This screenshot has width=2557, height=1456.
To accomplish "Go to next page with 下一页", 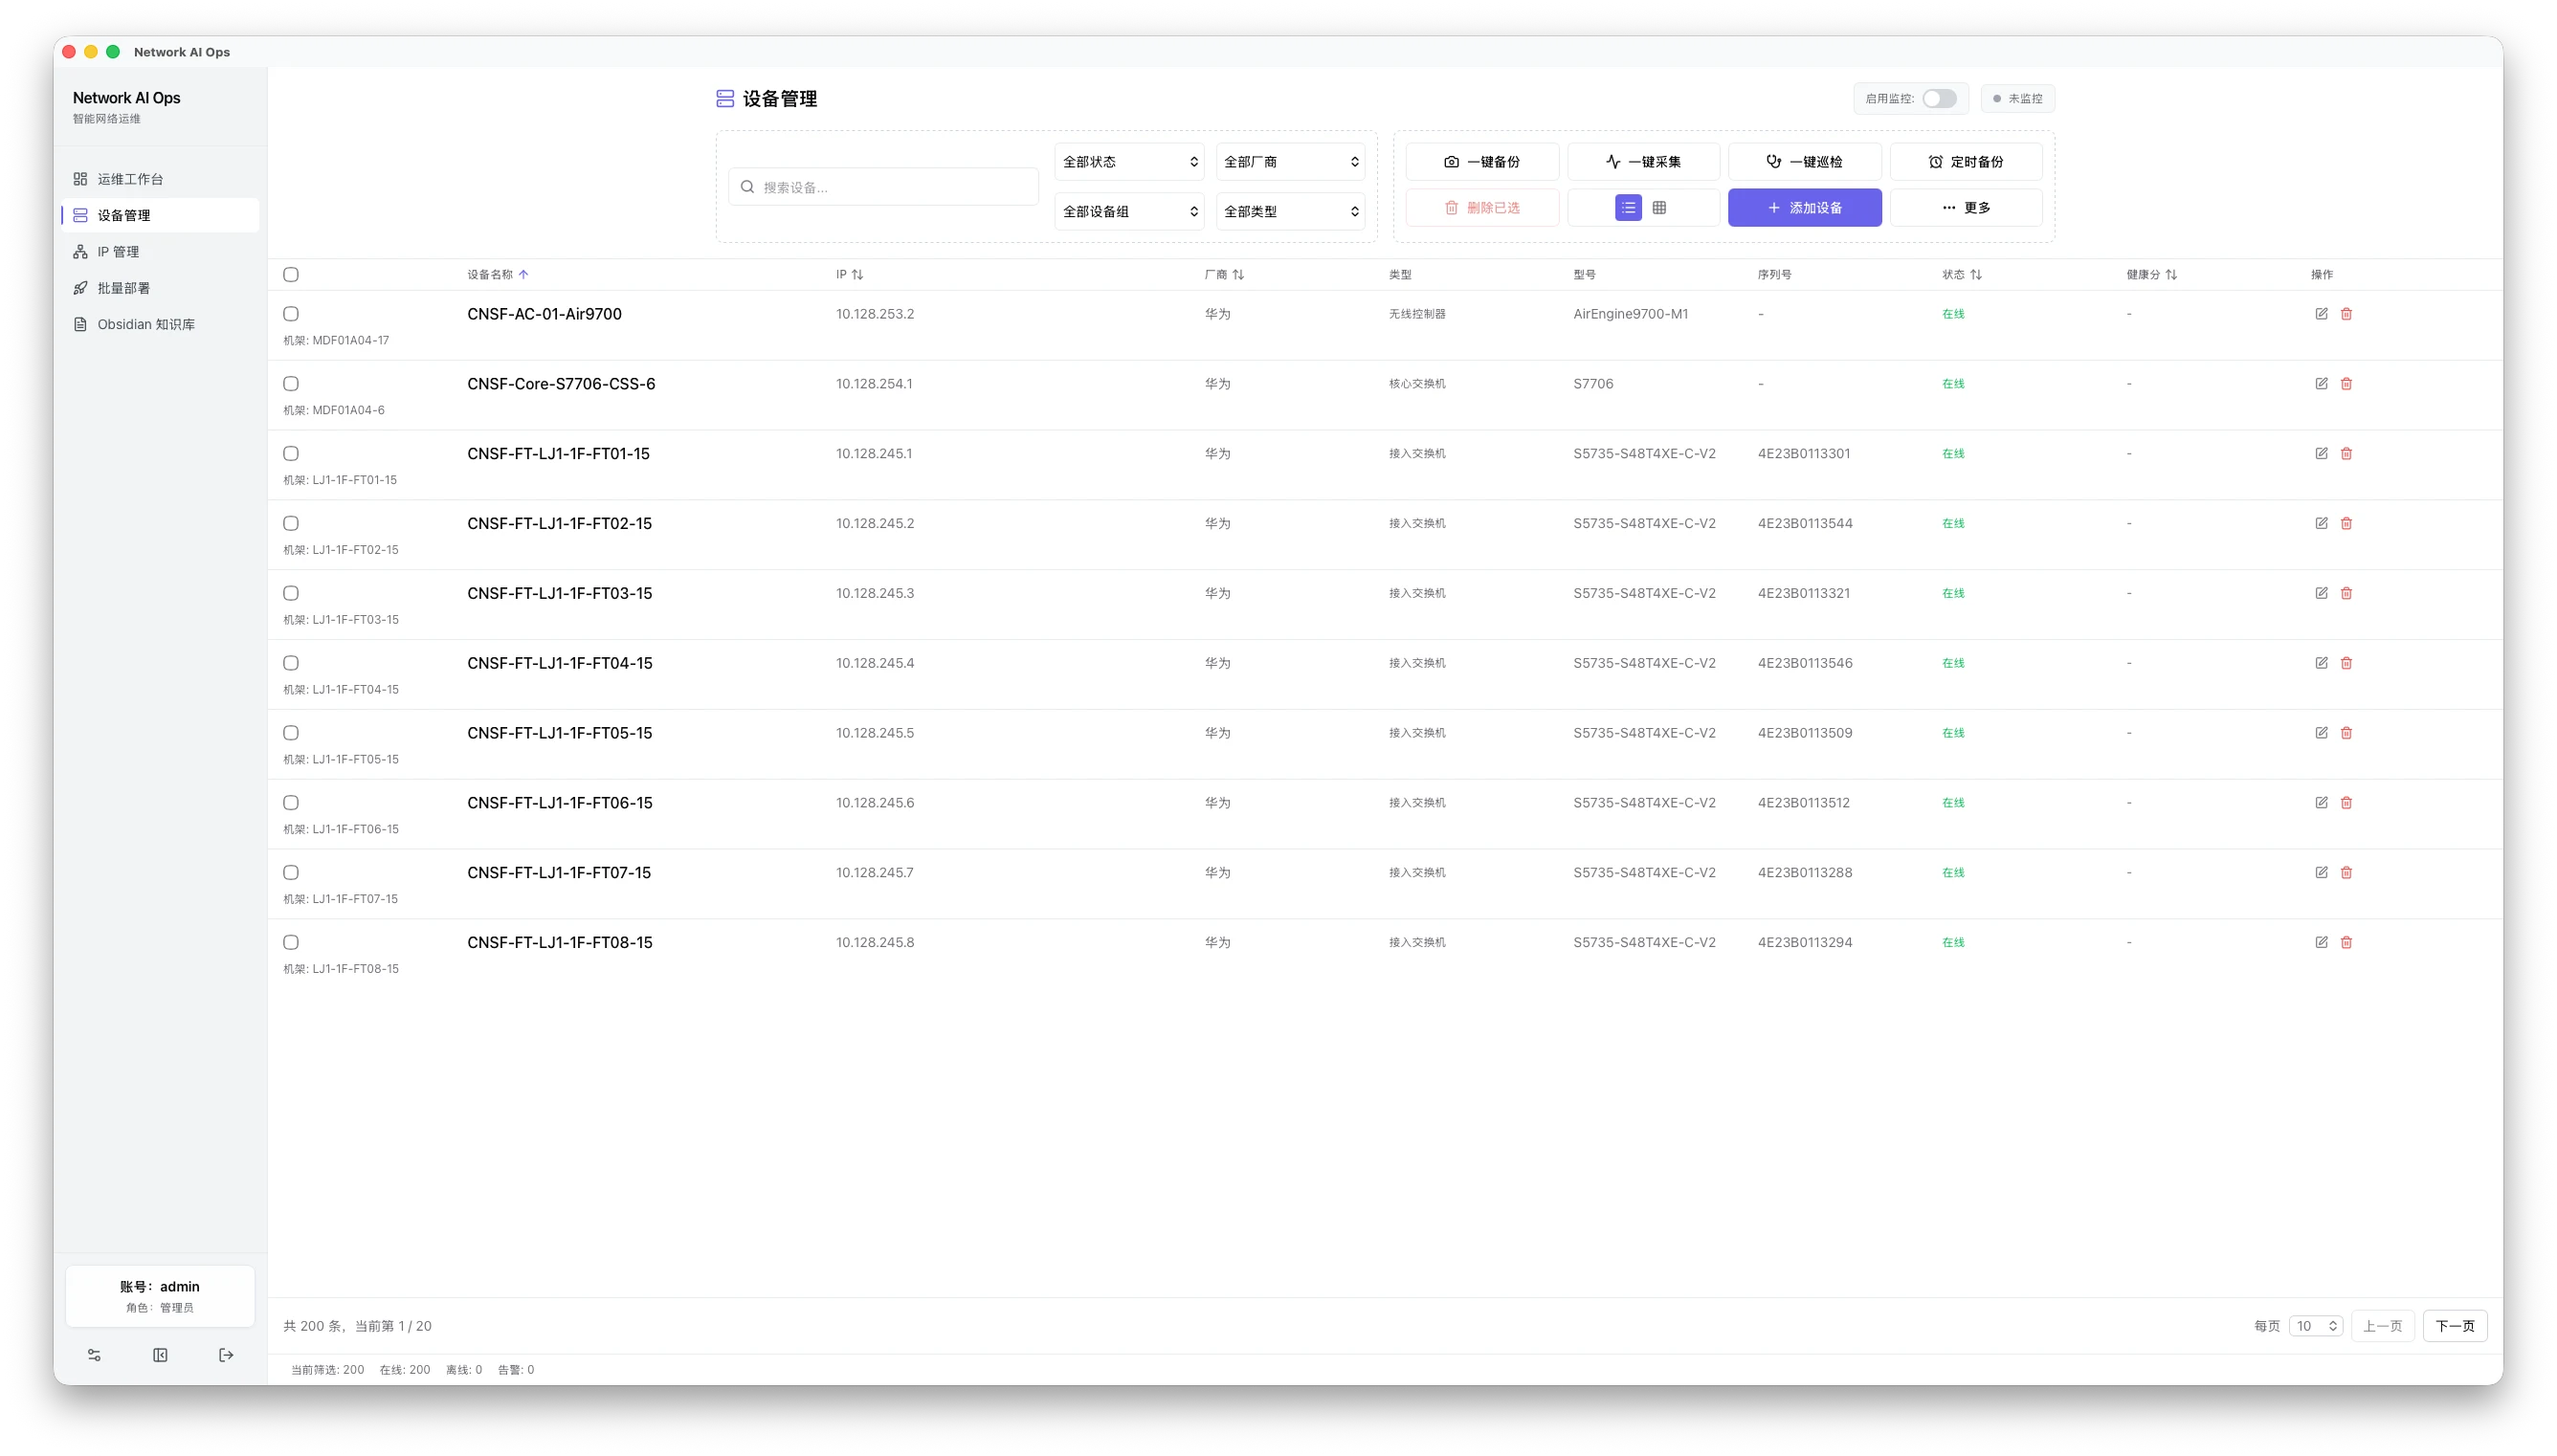I will click(2455, 1326).
